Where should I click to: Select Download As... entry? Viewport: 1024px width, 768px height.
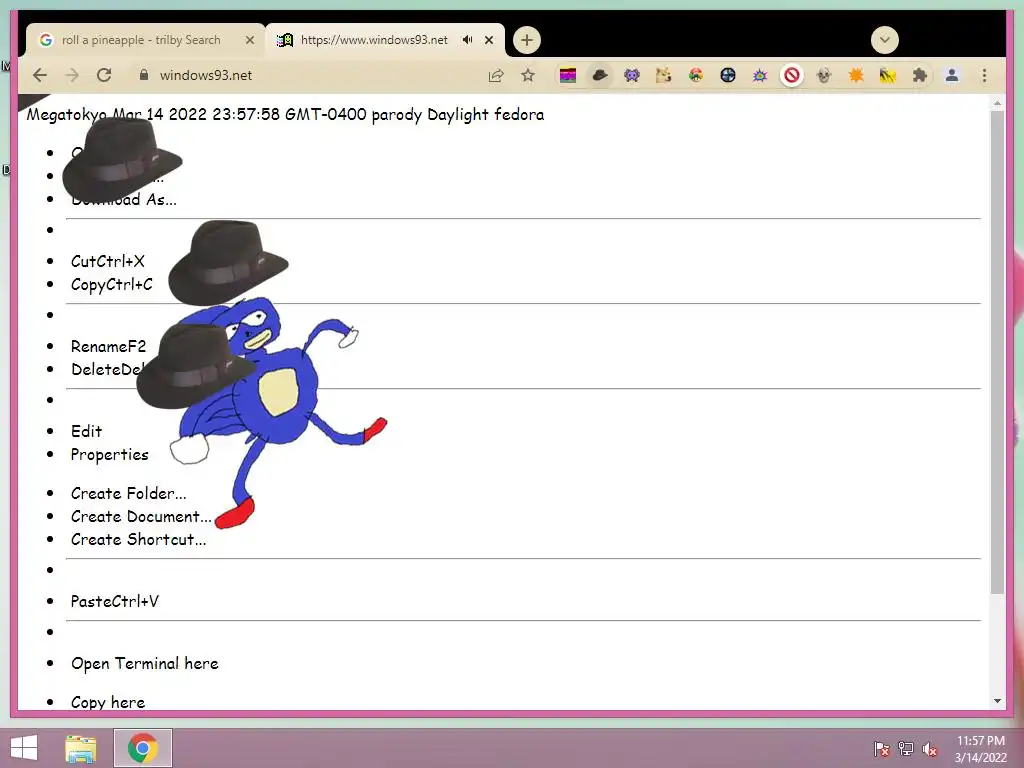tap(123, 199)
